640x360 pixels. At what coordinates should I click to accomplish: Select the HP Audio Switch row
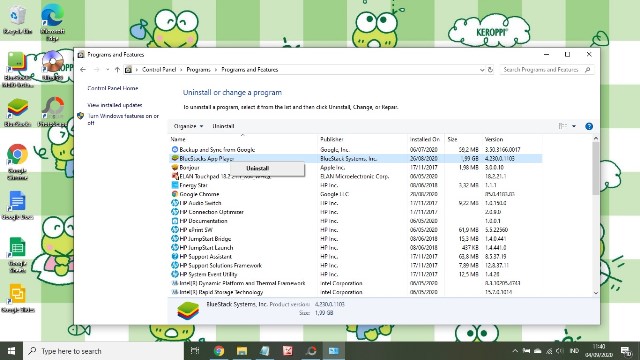point(356,203)
